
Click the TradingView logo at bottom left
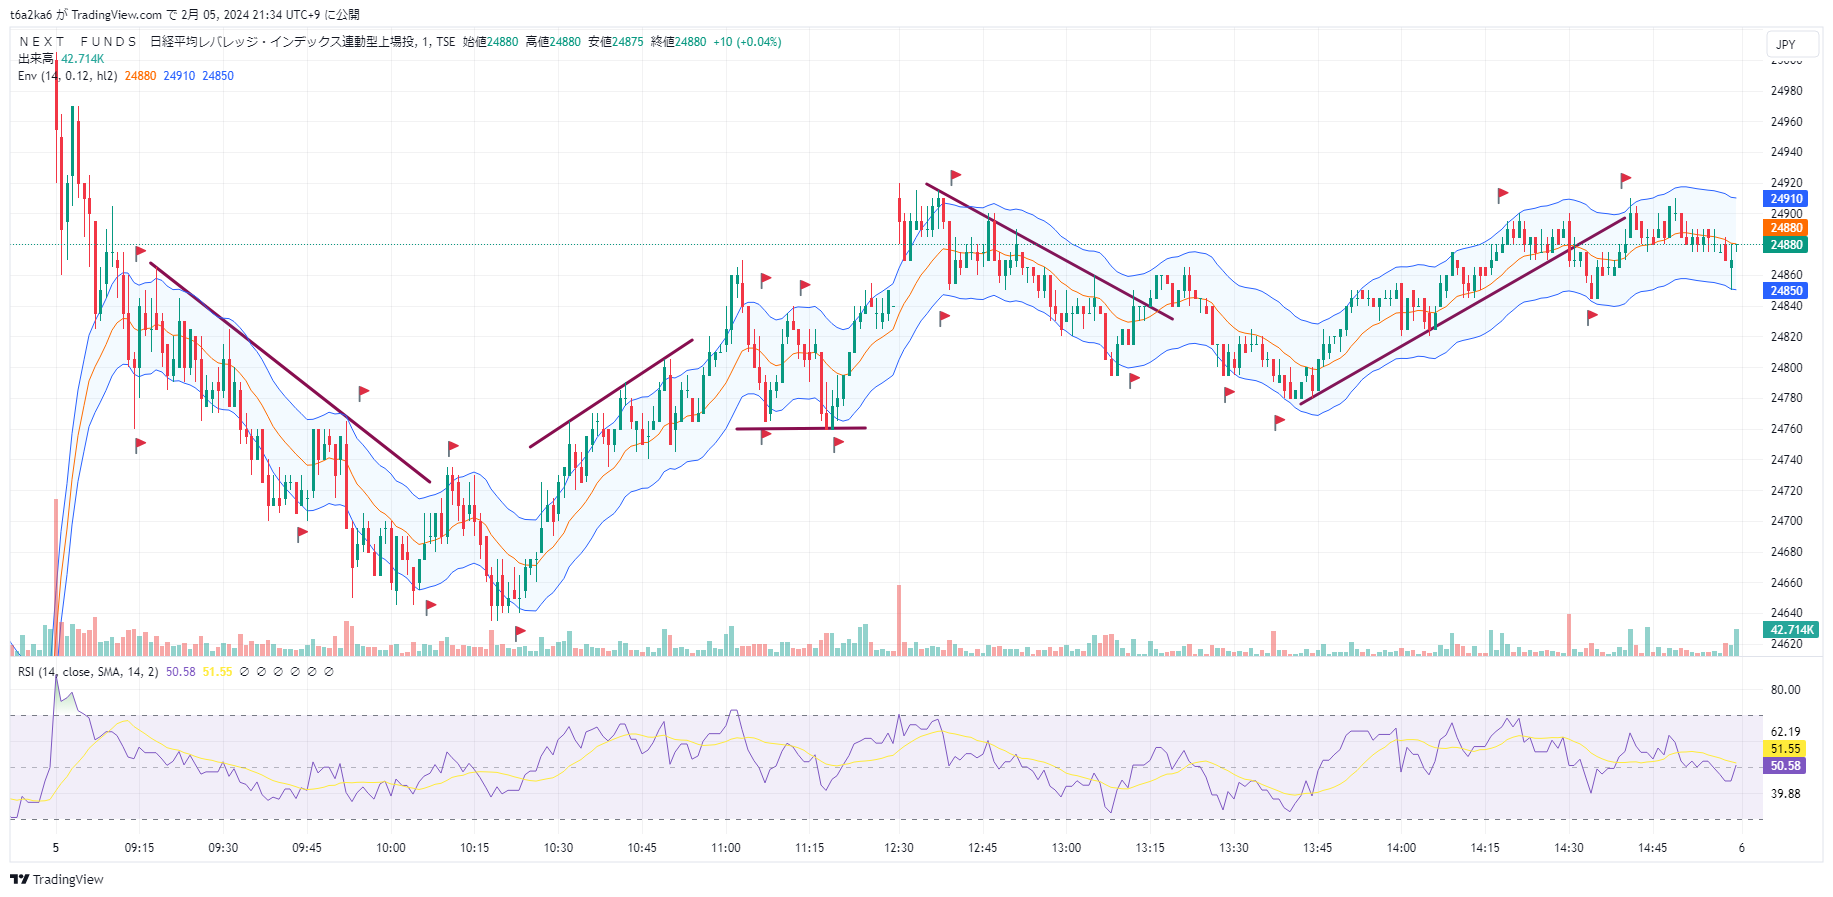(57, 879)
